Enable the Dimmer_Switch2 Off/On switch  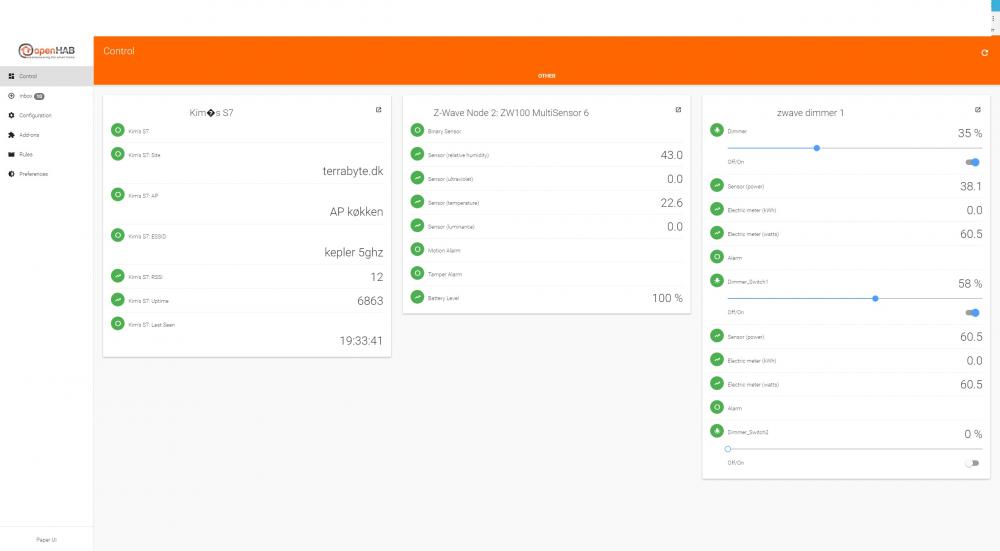(972, 463)
